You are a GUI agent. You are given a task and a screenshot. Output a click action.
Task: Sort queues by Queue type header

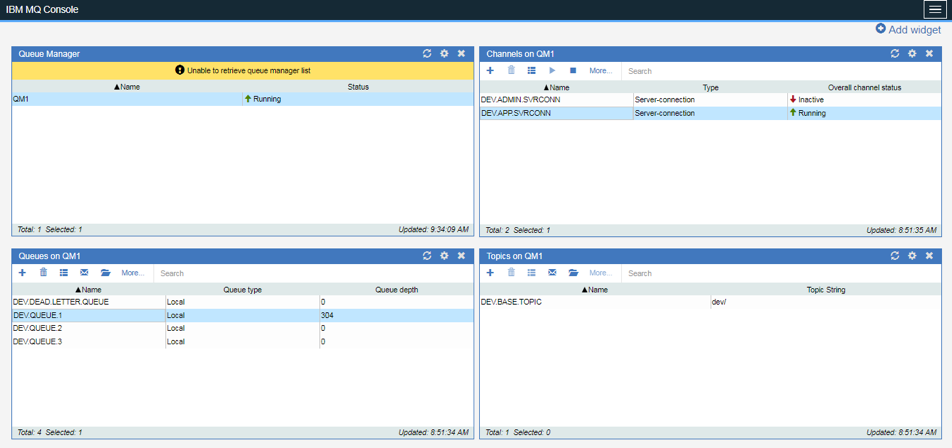click(x=242, y=290)
